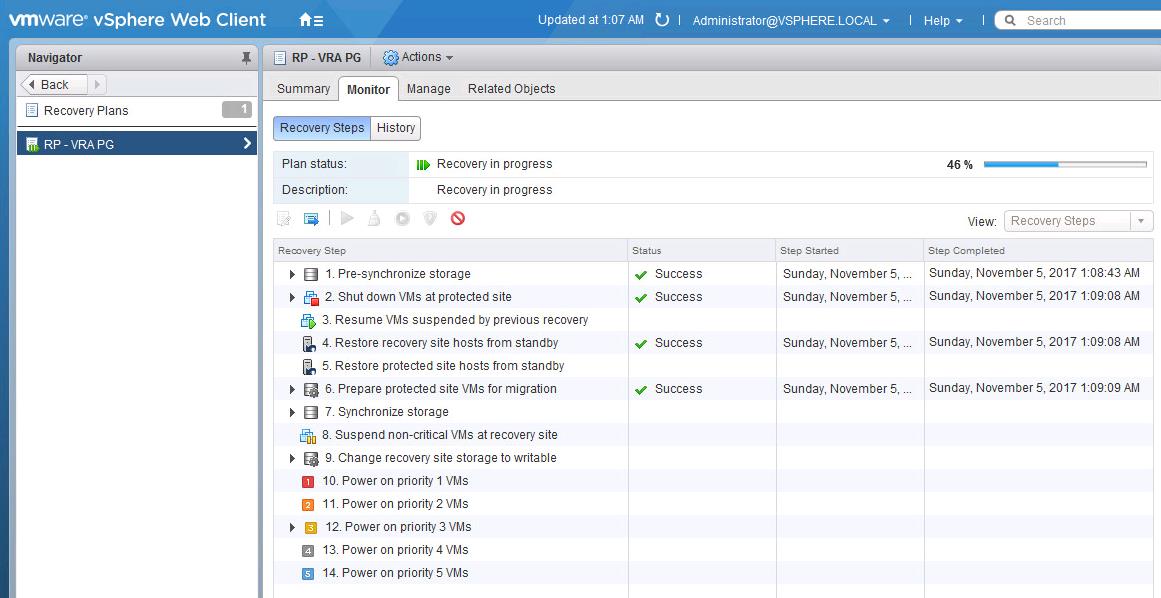Refresh the vSphere Web Client view

click(x=662, y=20)
